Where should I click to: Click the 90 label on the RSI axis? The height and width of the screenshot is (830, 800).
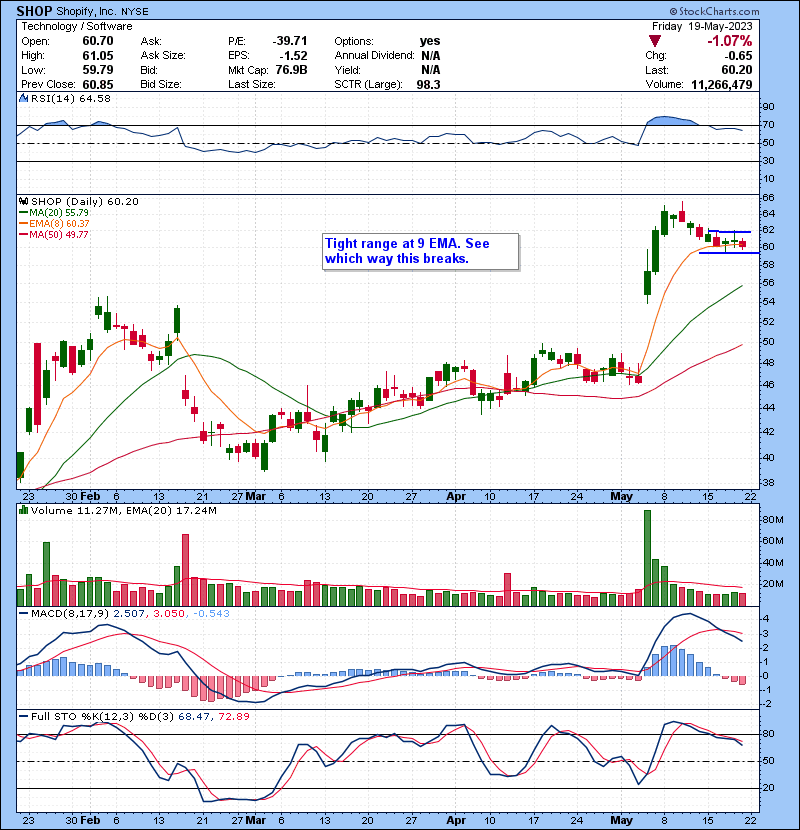click(768, 107)
